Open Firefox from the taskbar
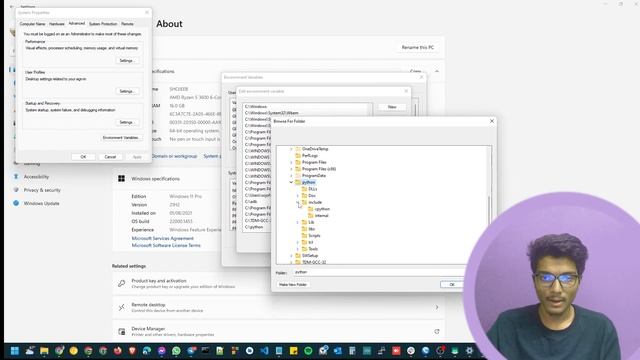The image size is (640, 360). [x=118, y=351]
